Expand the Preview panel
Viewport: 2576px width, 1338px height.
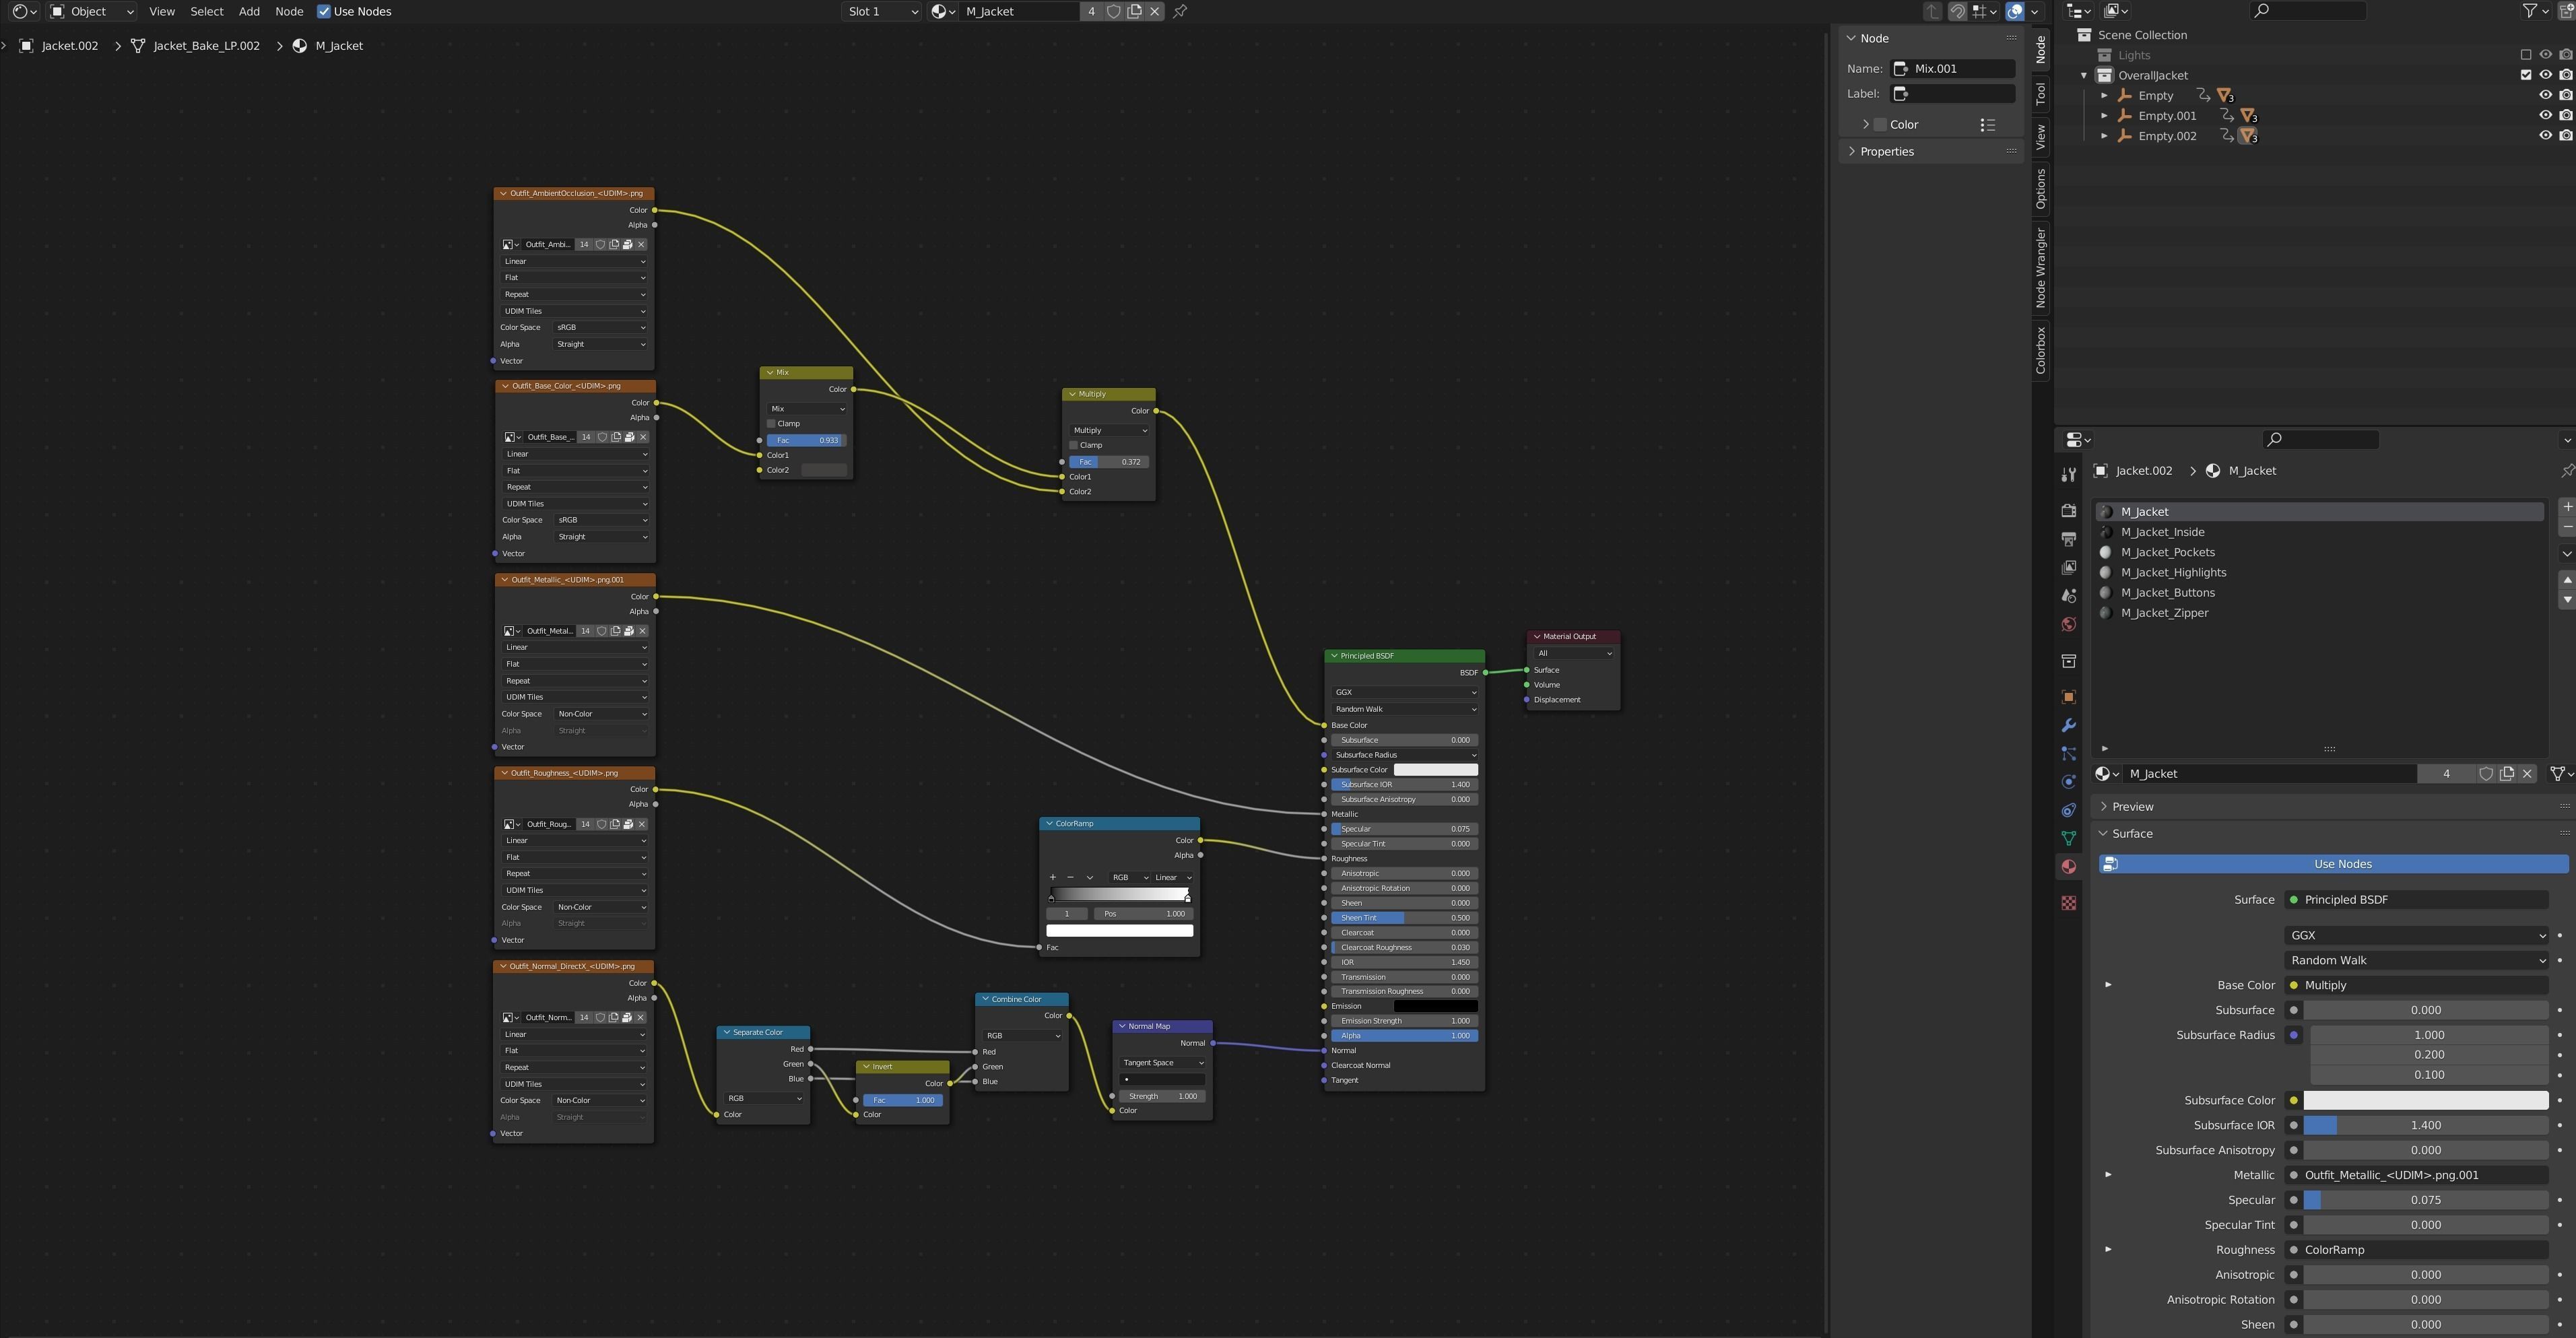tap(2132, 807)
